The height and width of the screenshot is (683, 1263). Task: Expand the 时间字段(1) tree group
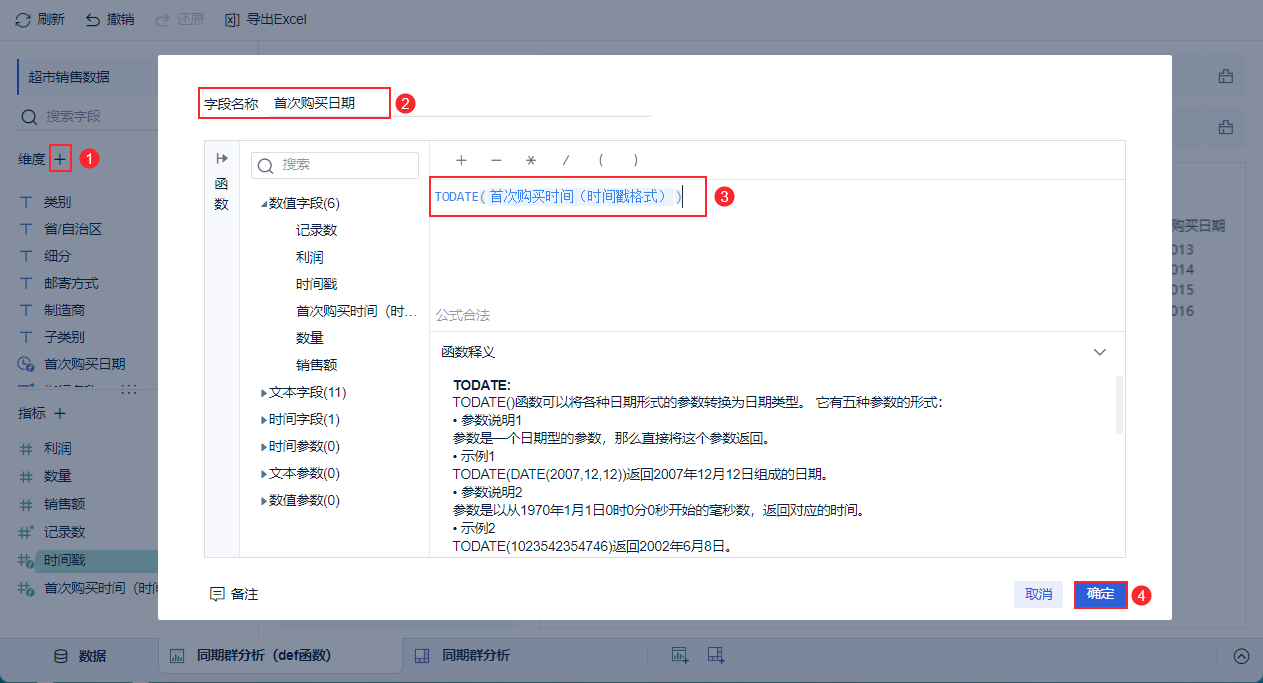coord(264,420)
